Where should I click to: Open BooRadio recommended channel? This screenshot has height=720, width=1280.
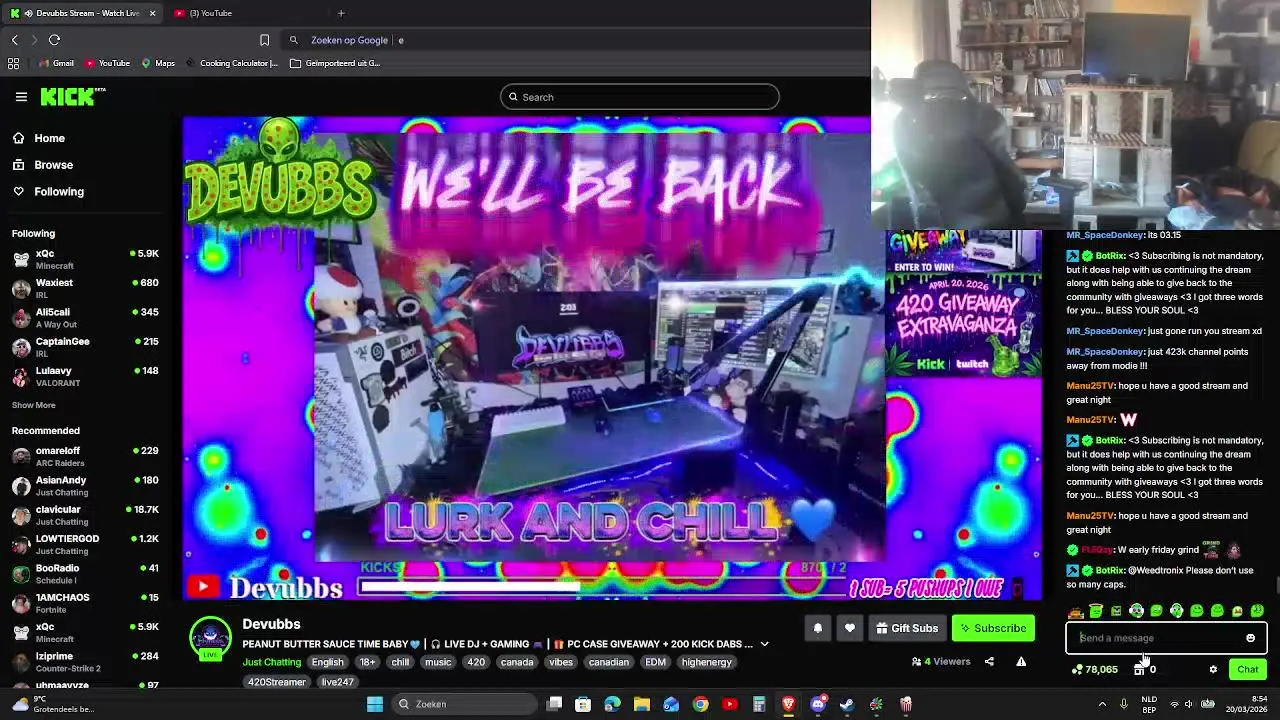pyautogui.click(x=86, y=574)
